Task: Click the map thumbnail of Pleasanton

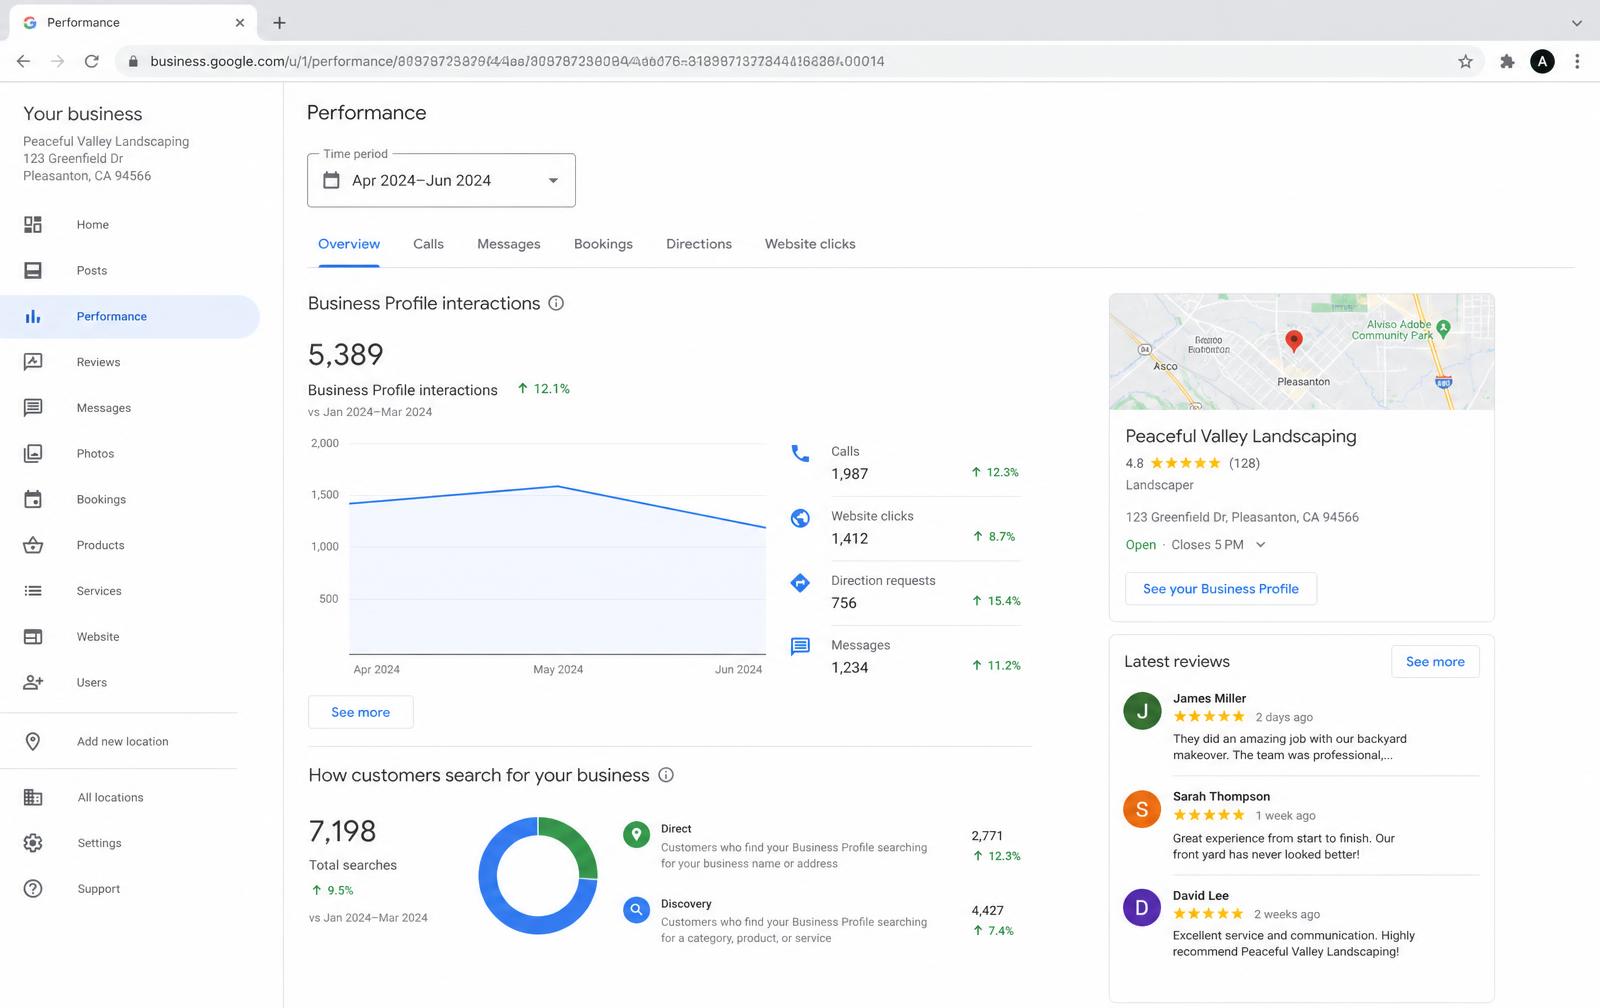Action: click(x=1302, y=352)
